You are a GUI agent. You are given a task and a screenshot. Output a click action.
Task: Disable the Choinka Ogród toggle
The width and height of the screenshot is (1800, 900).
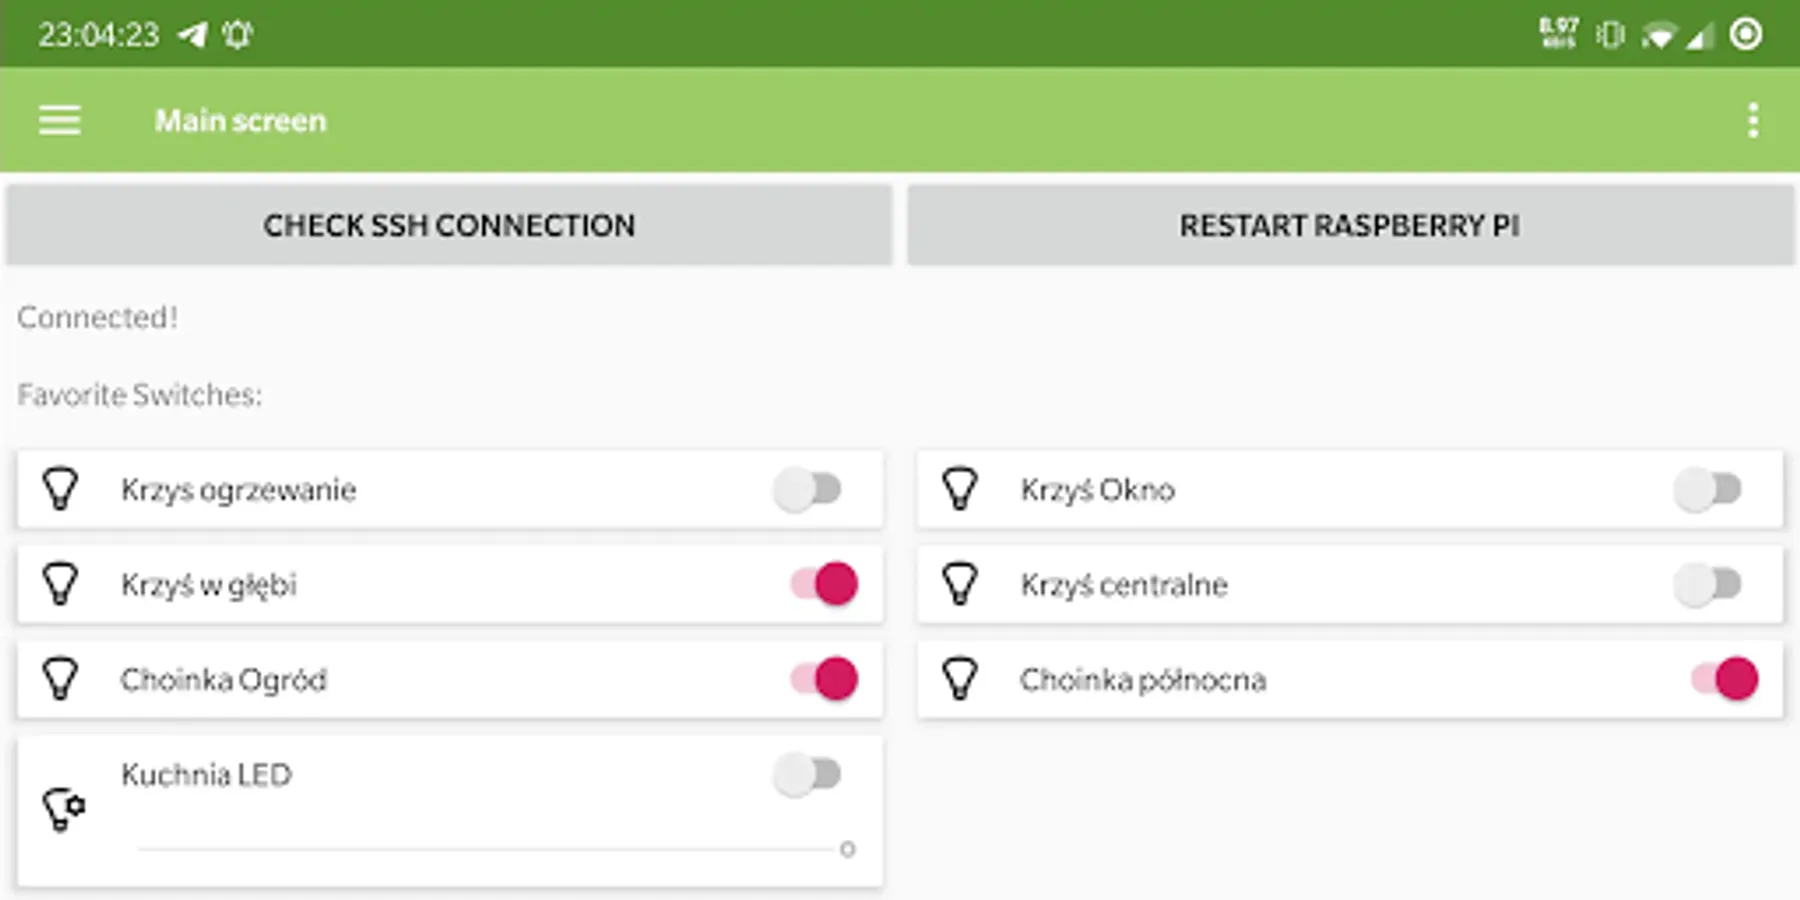[824, 679]
